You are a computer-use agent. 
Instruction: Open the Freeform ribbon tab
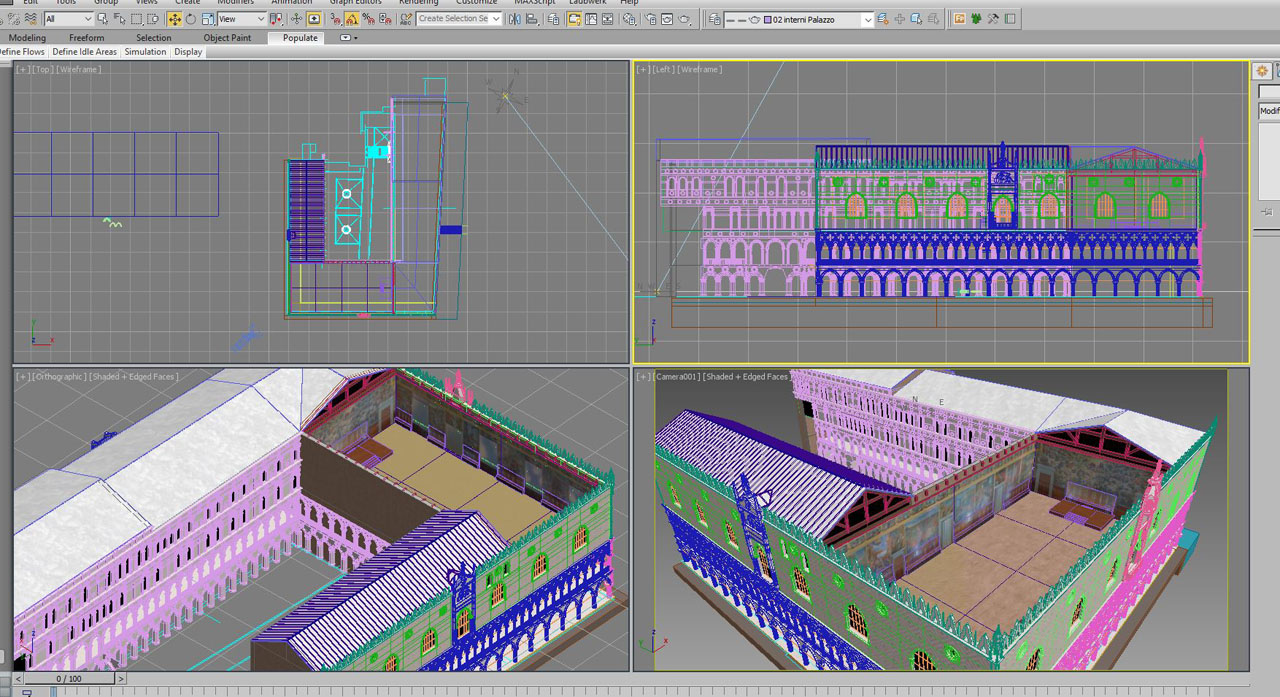pyautogui.click(x=86, y=38)
